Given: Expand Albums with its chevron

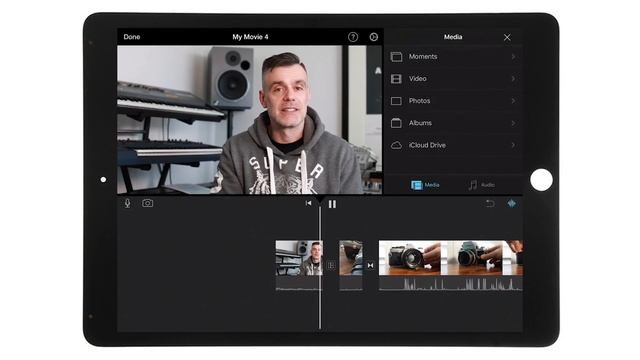Looking at the screenshot, I should coord(513,123).
